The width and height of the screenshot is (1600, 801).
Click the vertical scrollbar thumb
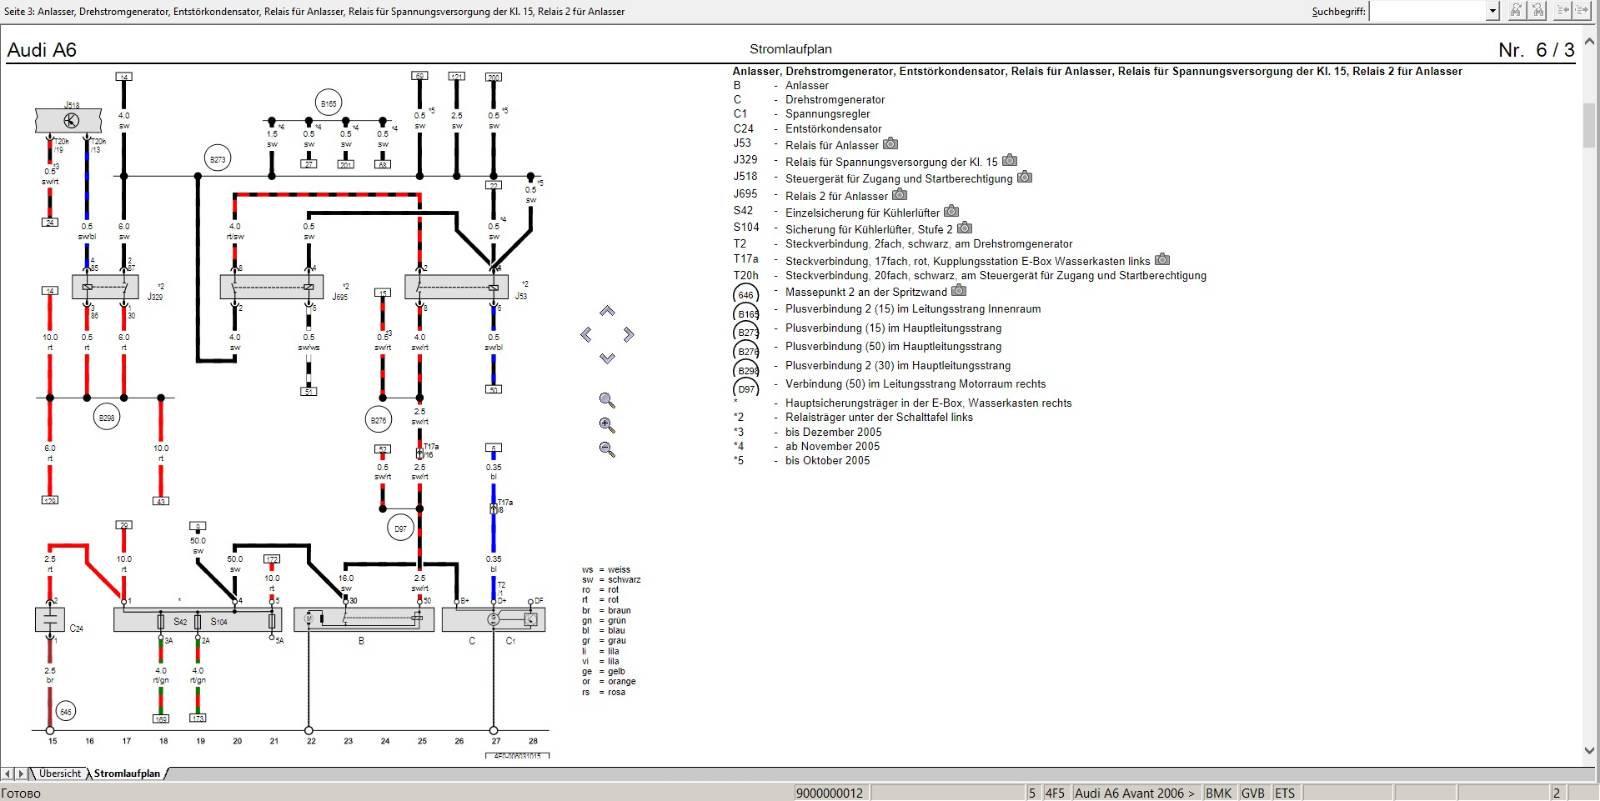[1589, 125]
